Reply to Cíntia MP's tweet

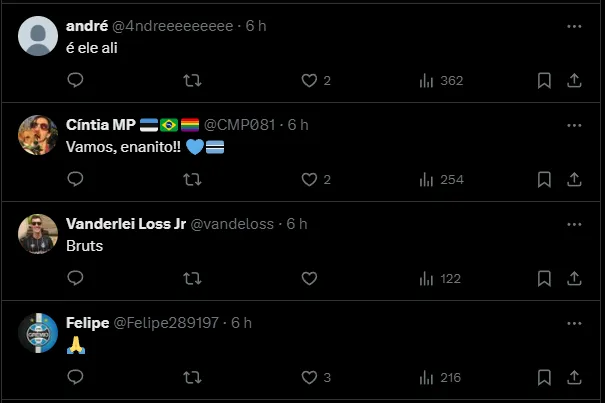[75, 180]
